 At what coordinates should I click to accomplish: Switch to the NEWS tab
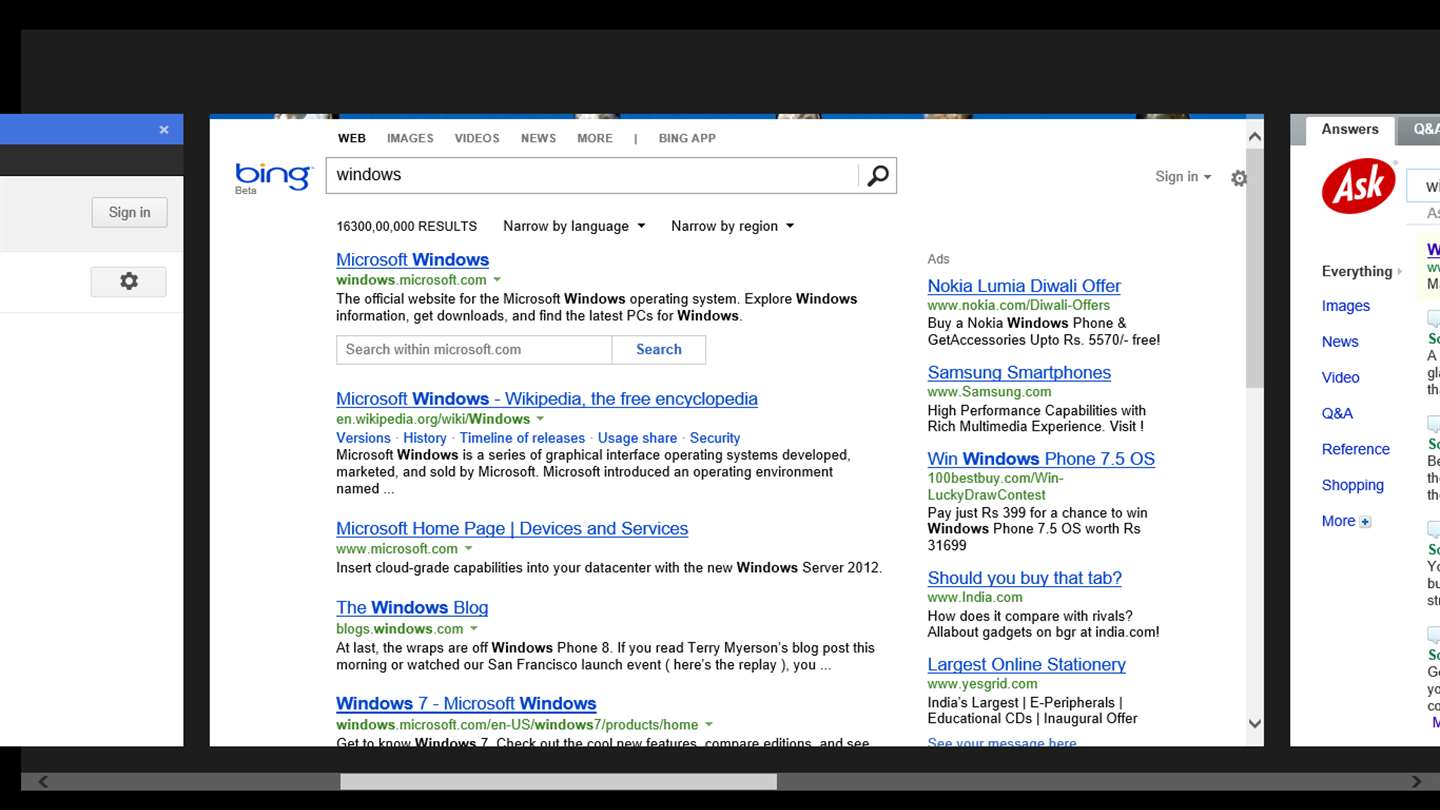(x=538, y=138)
